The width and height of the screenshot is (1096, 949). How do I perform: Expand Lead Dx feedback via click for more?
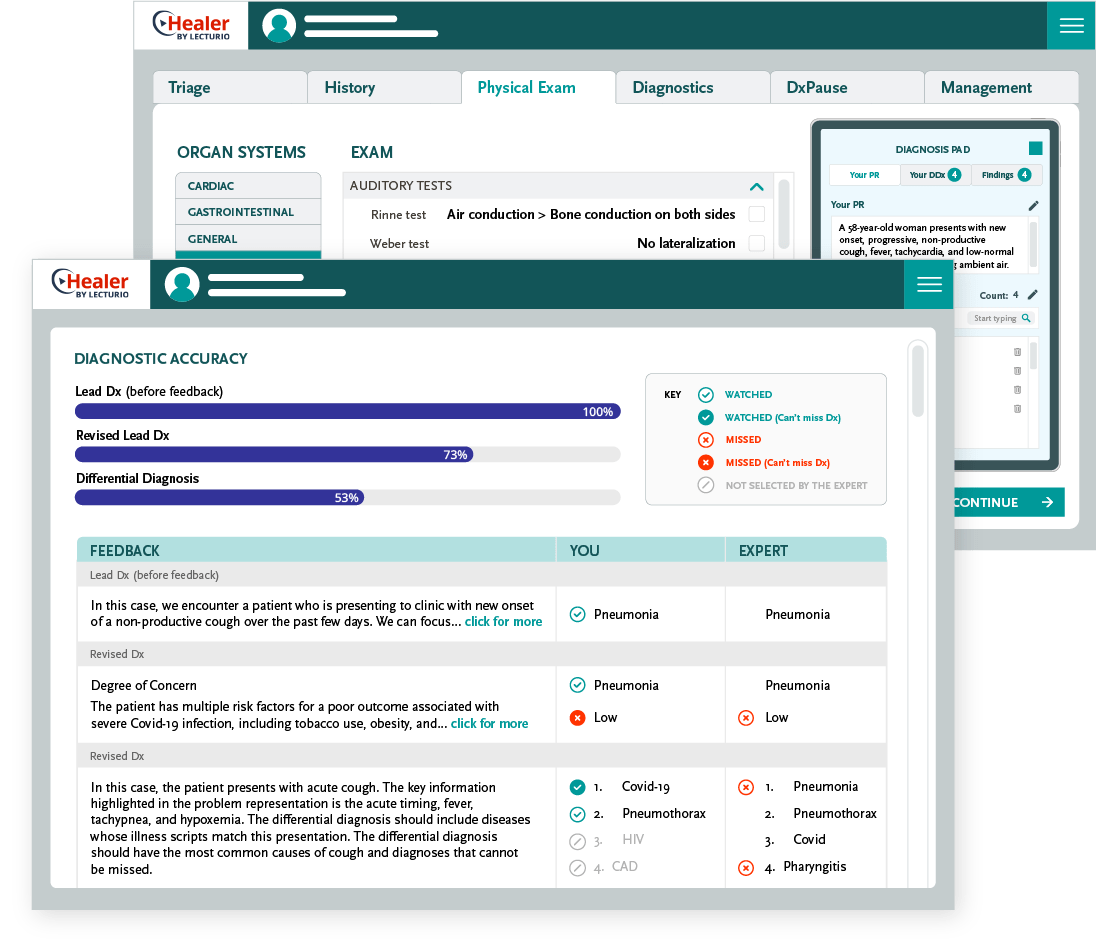click(503, 621)
